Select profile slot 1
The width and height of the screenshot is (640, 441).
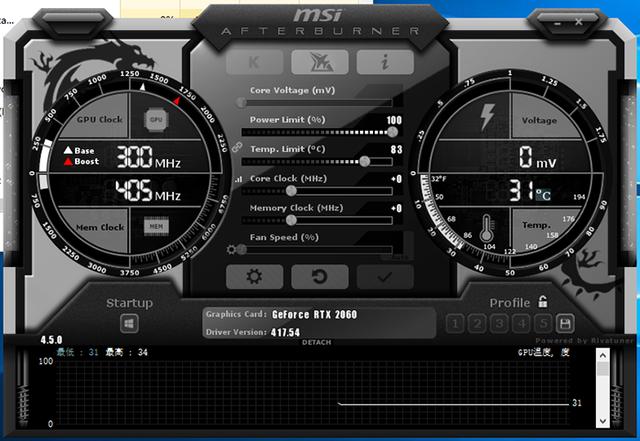tap(455, 324)
